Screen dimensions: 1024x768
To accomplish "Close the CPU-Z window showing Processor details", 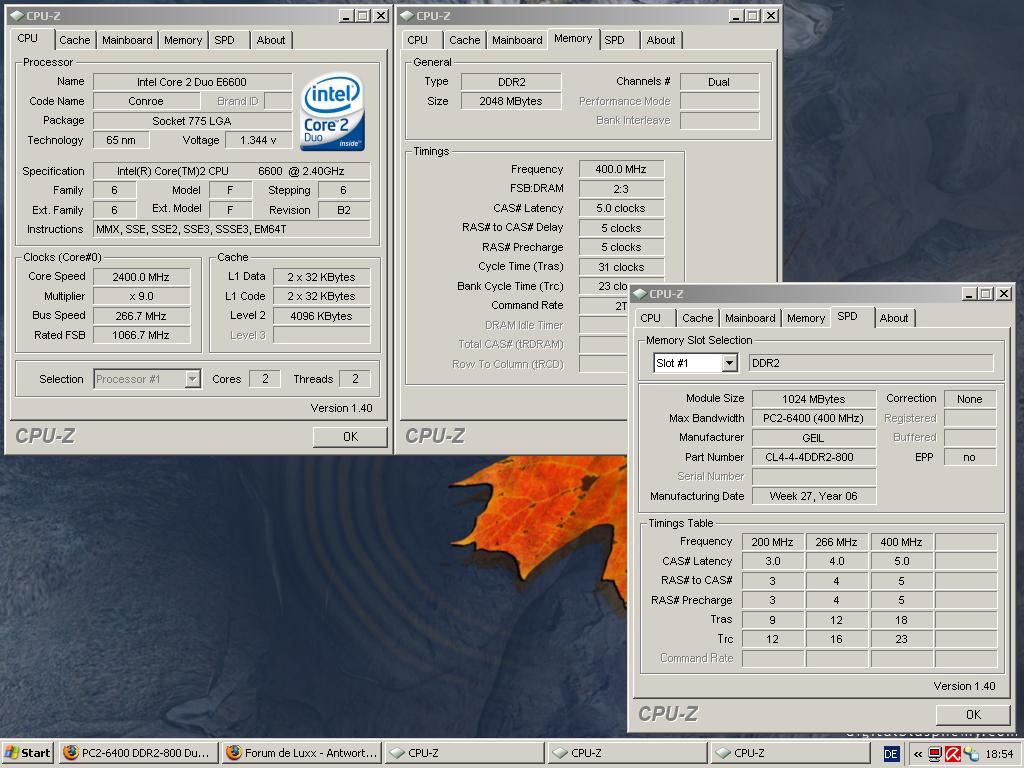I will tap(381, 16).
